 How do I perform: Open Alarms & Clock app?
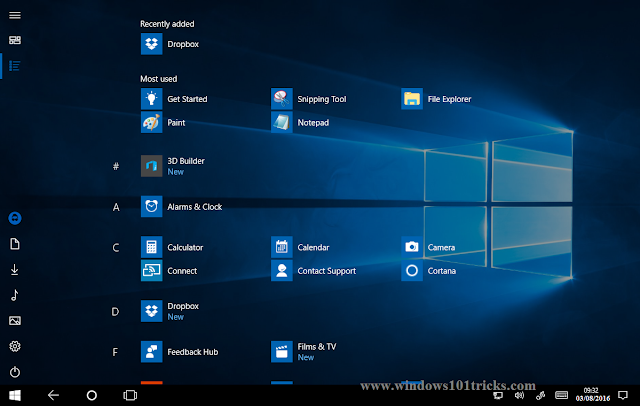pyautogui.click(x=182, y=206)
